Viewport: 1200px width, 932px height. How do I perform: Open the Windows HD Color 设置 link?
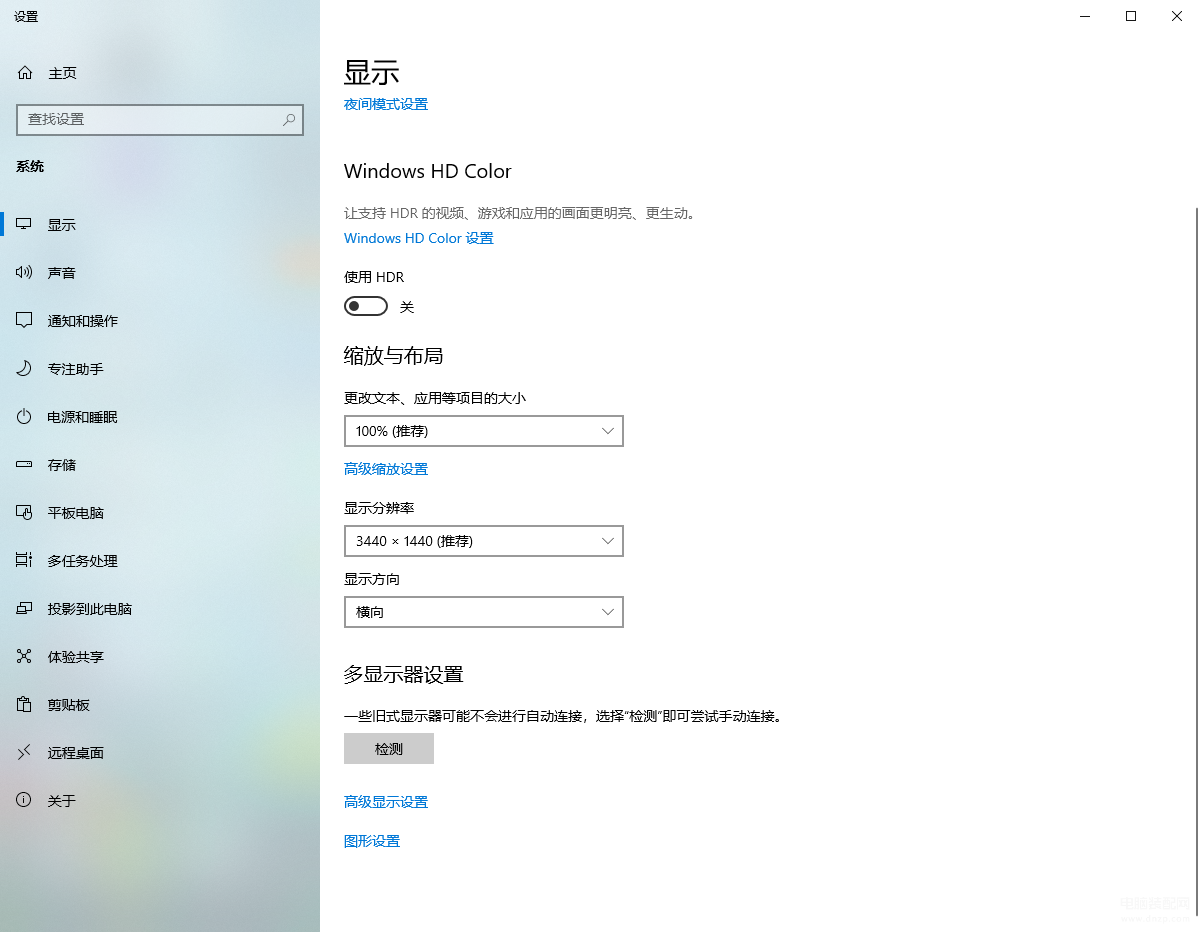point(419,238)
